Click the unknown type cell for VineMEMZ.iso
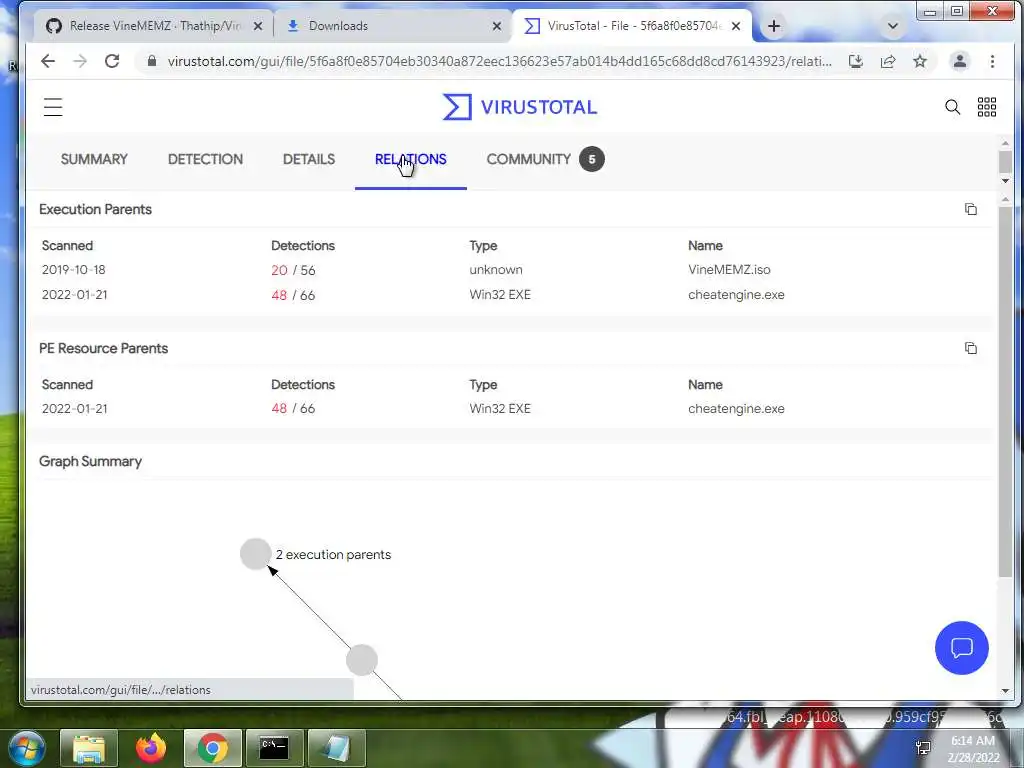Screen dimensions: 1024x768 (x=496, y=270)
